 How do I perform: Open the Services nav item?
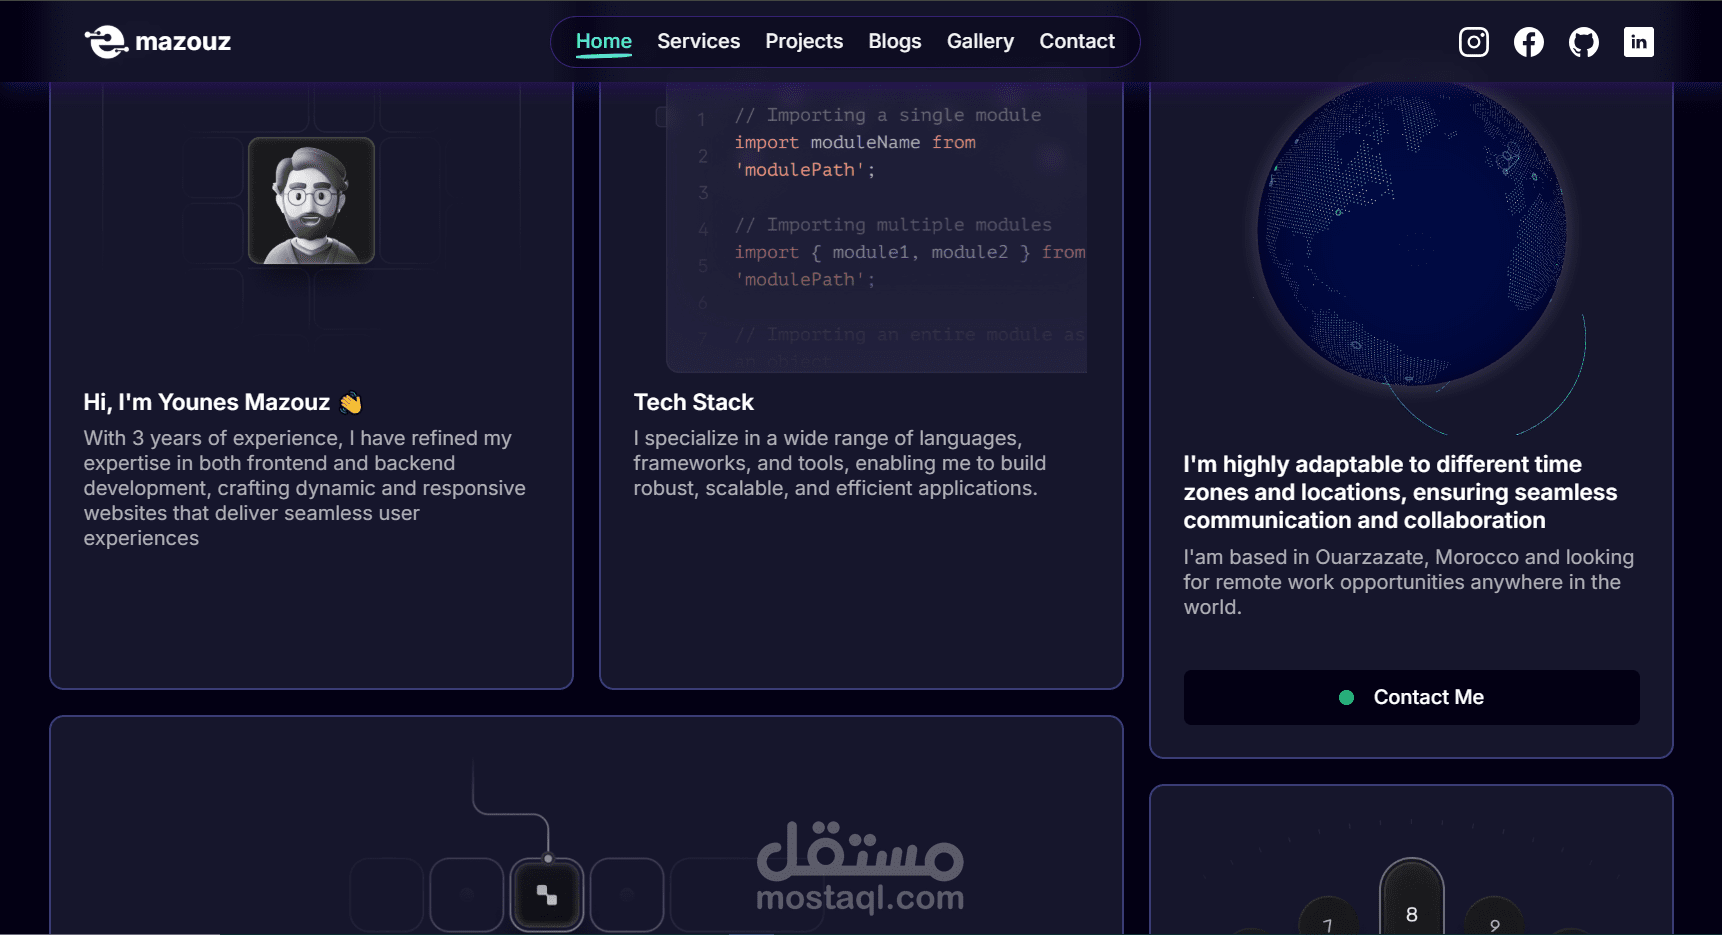click(699, 41)
